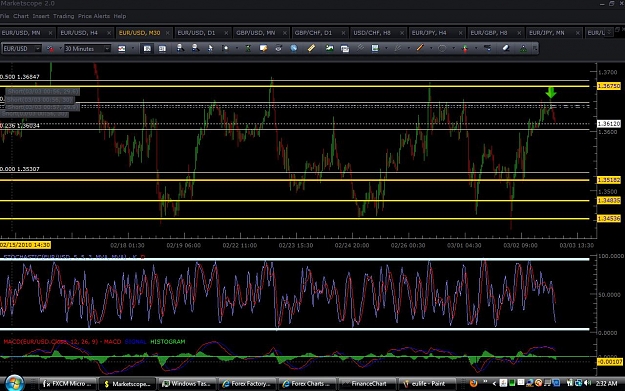Click the blue globe icon

tap(294, 48)
